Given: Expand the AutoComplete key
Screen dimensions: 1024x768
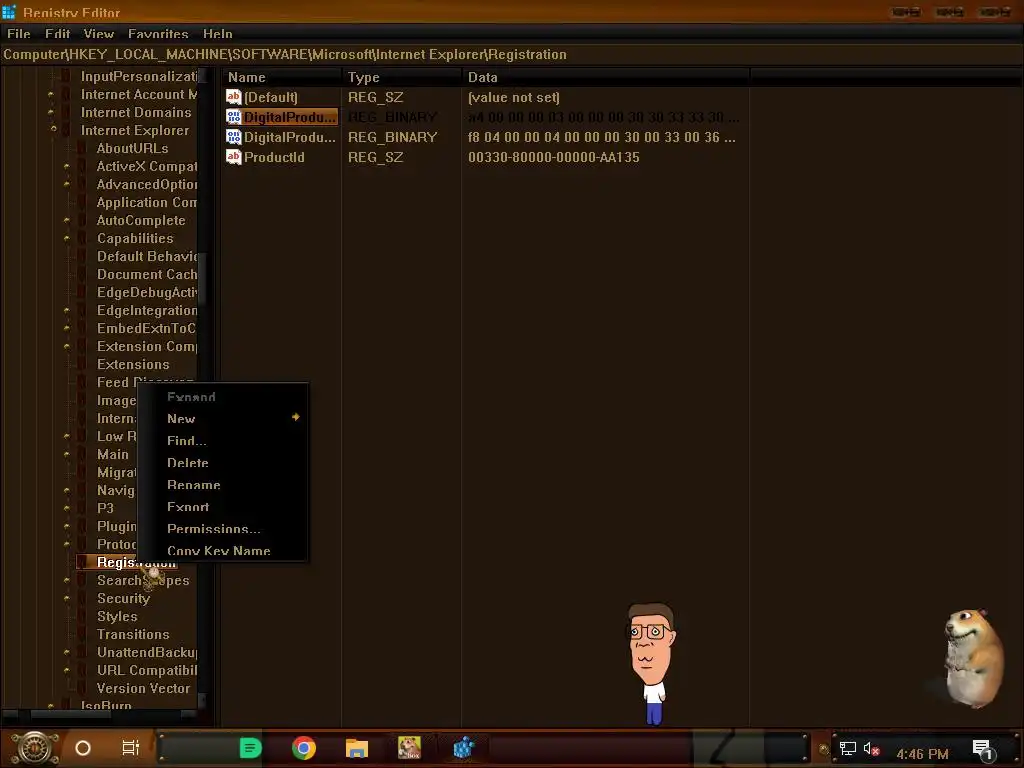Looking at the screenshot, I should point(67,221).
